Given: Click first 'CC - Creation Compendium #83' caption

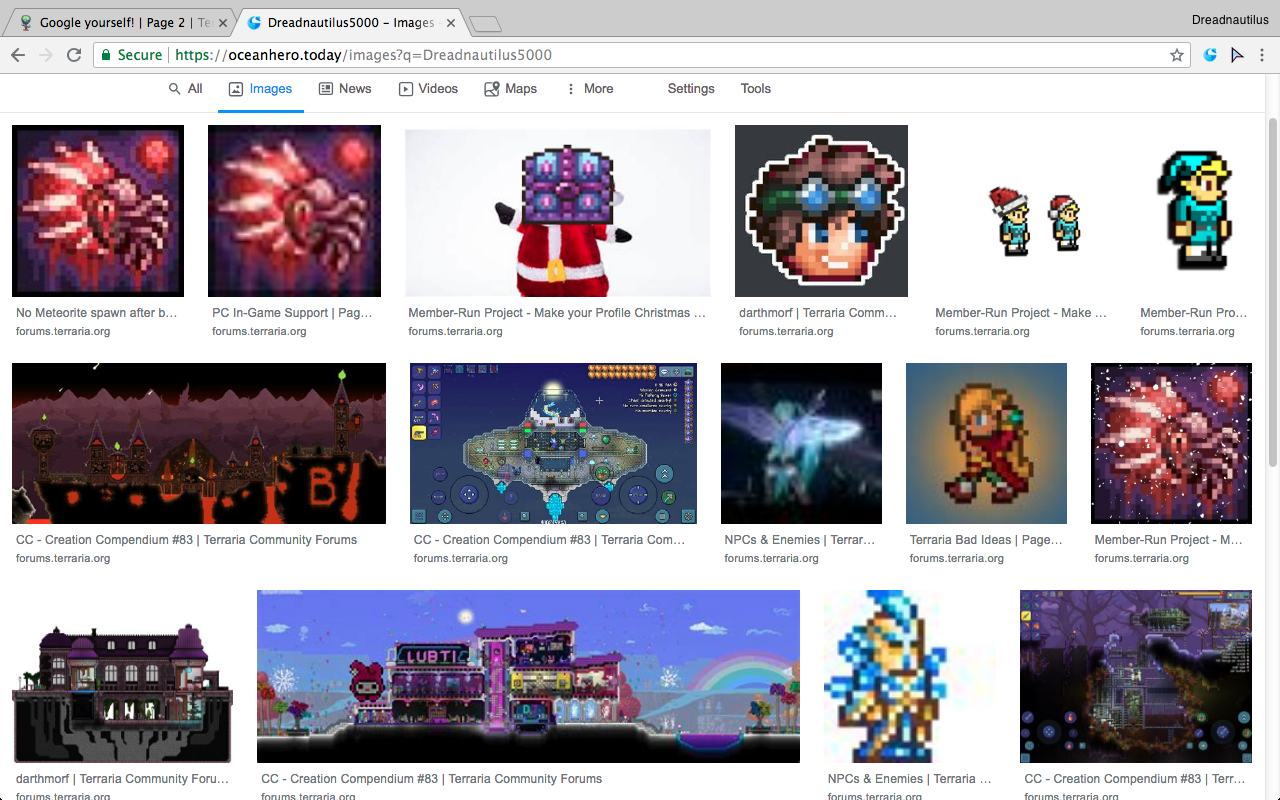Looking at the screenshot, I should (186, 540).
